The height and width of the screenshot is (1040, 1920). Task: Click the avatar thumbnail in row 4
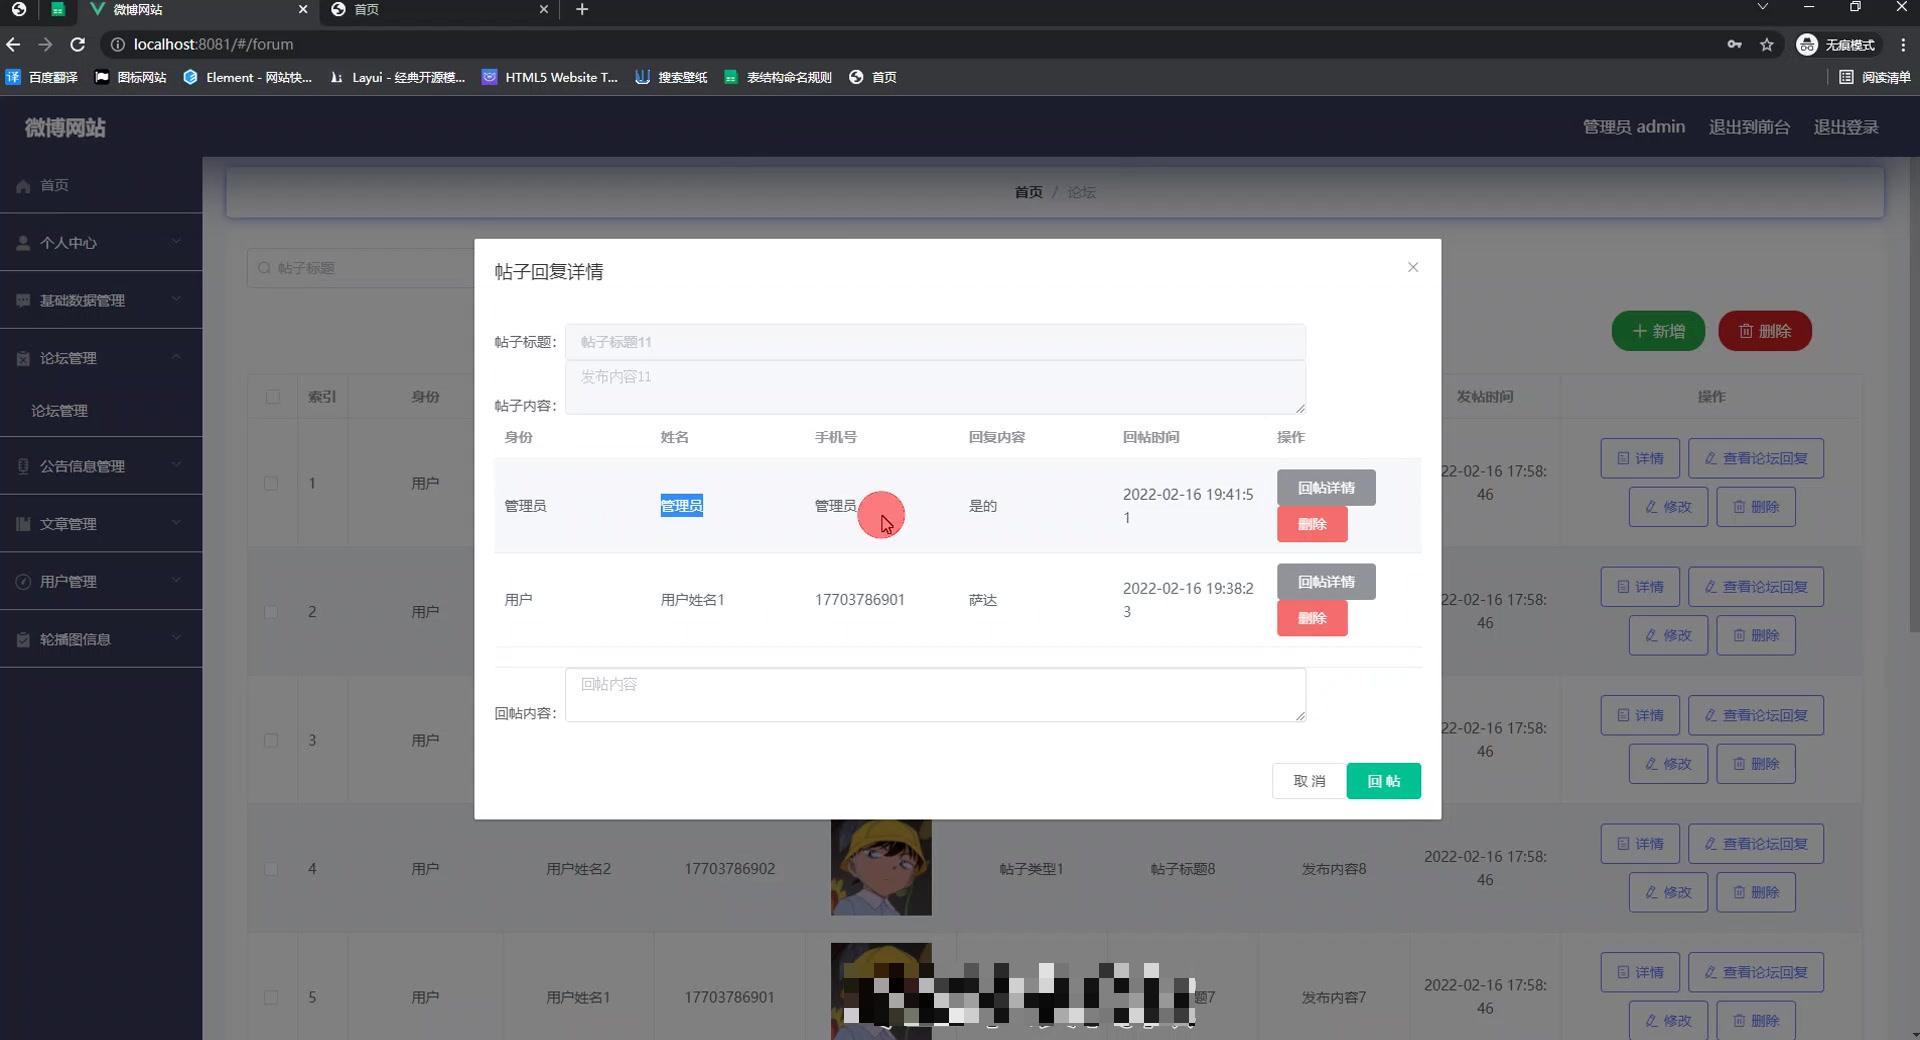(881, 868)
